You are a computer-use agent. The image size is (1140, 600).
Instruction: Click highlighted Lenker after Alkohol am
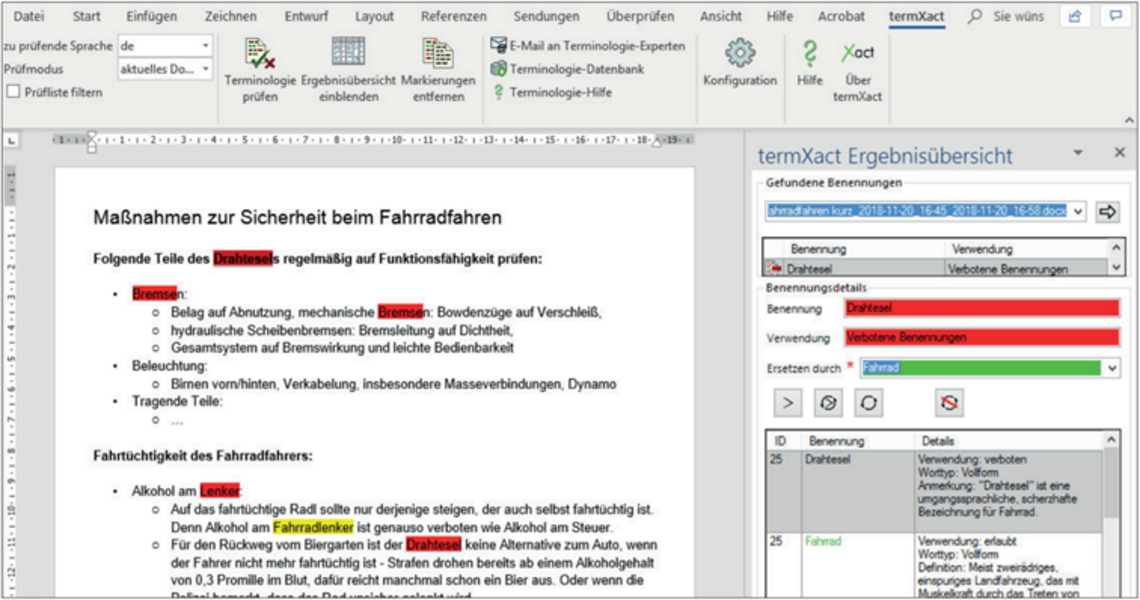[x=220, y=491]
